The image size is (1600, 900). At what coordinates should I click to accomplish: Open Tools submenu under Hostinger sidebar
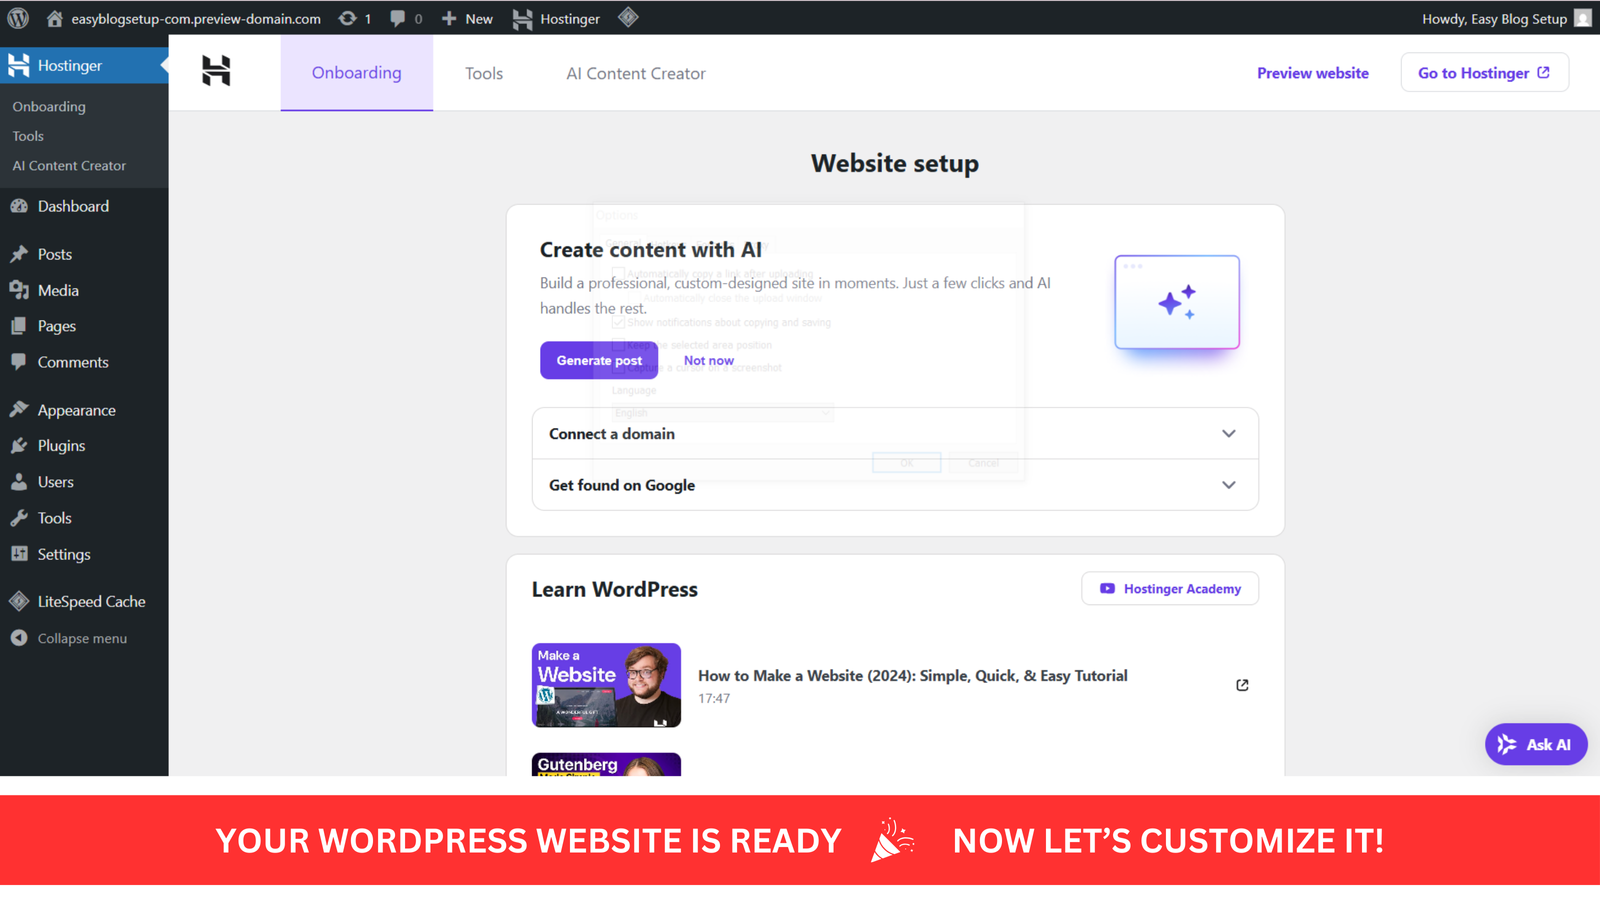point(28,136)
